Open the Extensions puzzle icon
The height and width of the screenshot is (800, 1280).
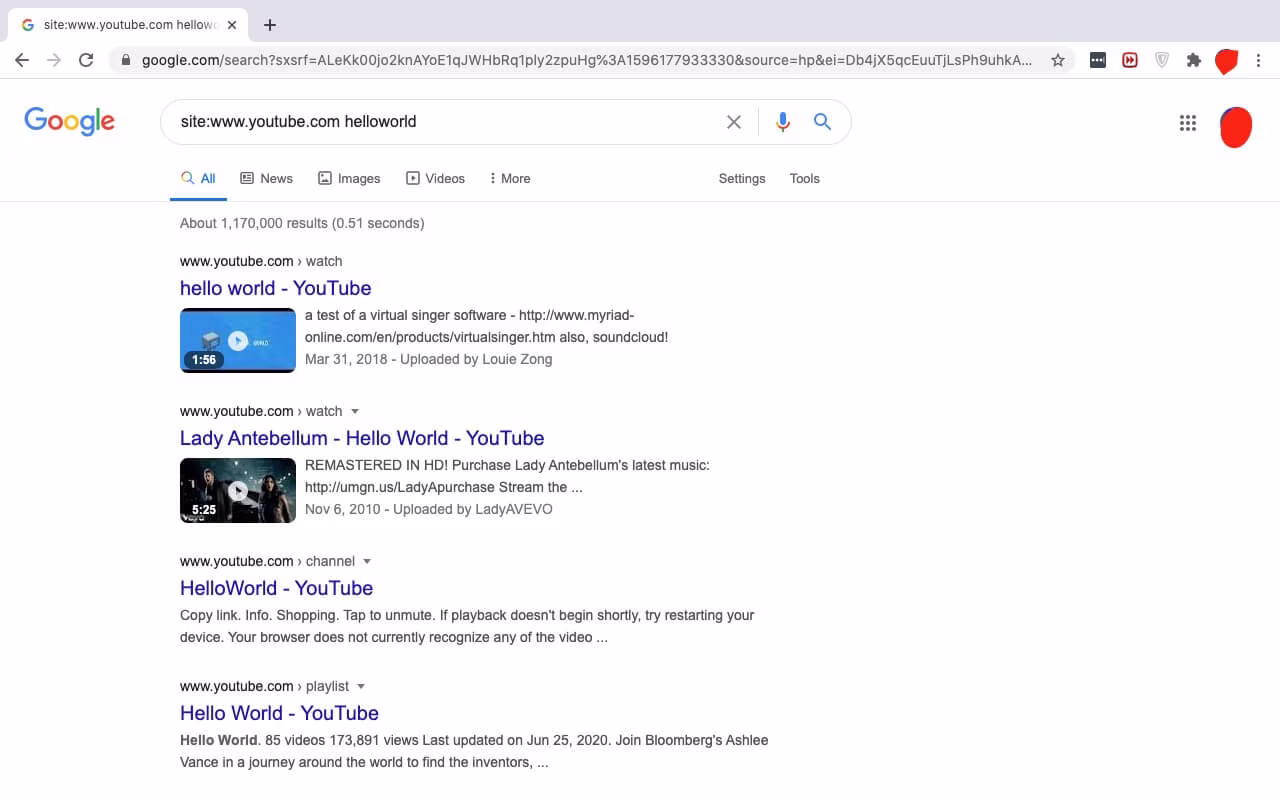pyautogui.click(x=1193, y=60)
